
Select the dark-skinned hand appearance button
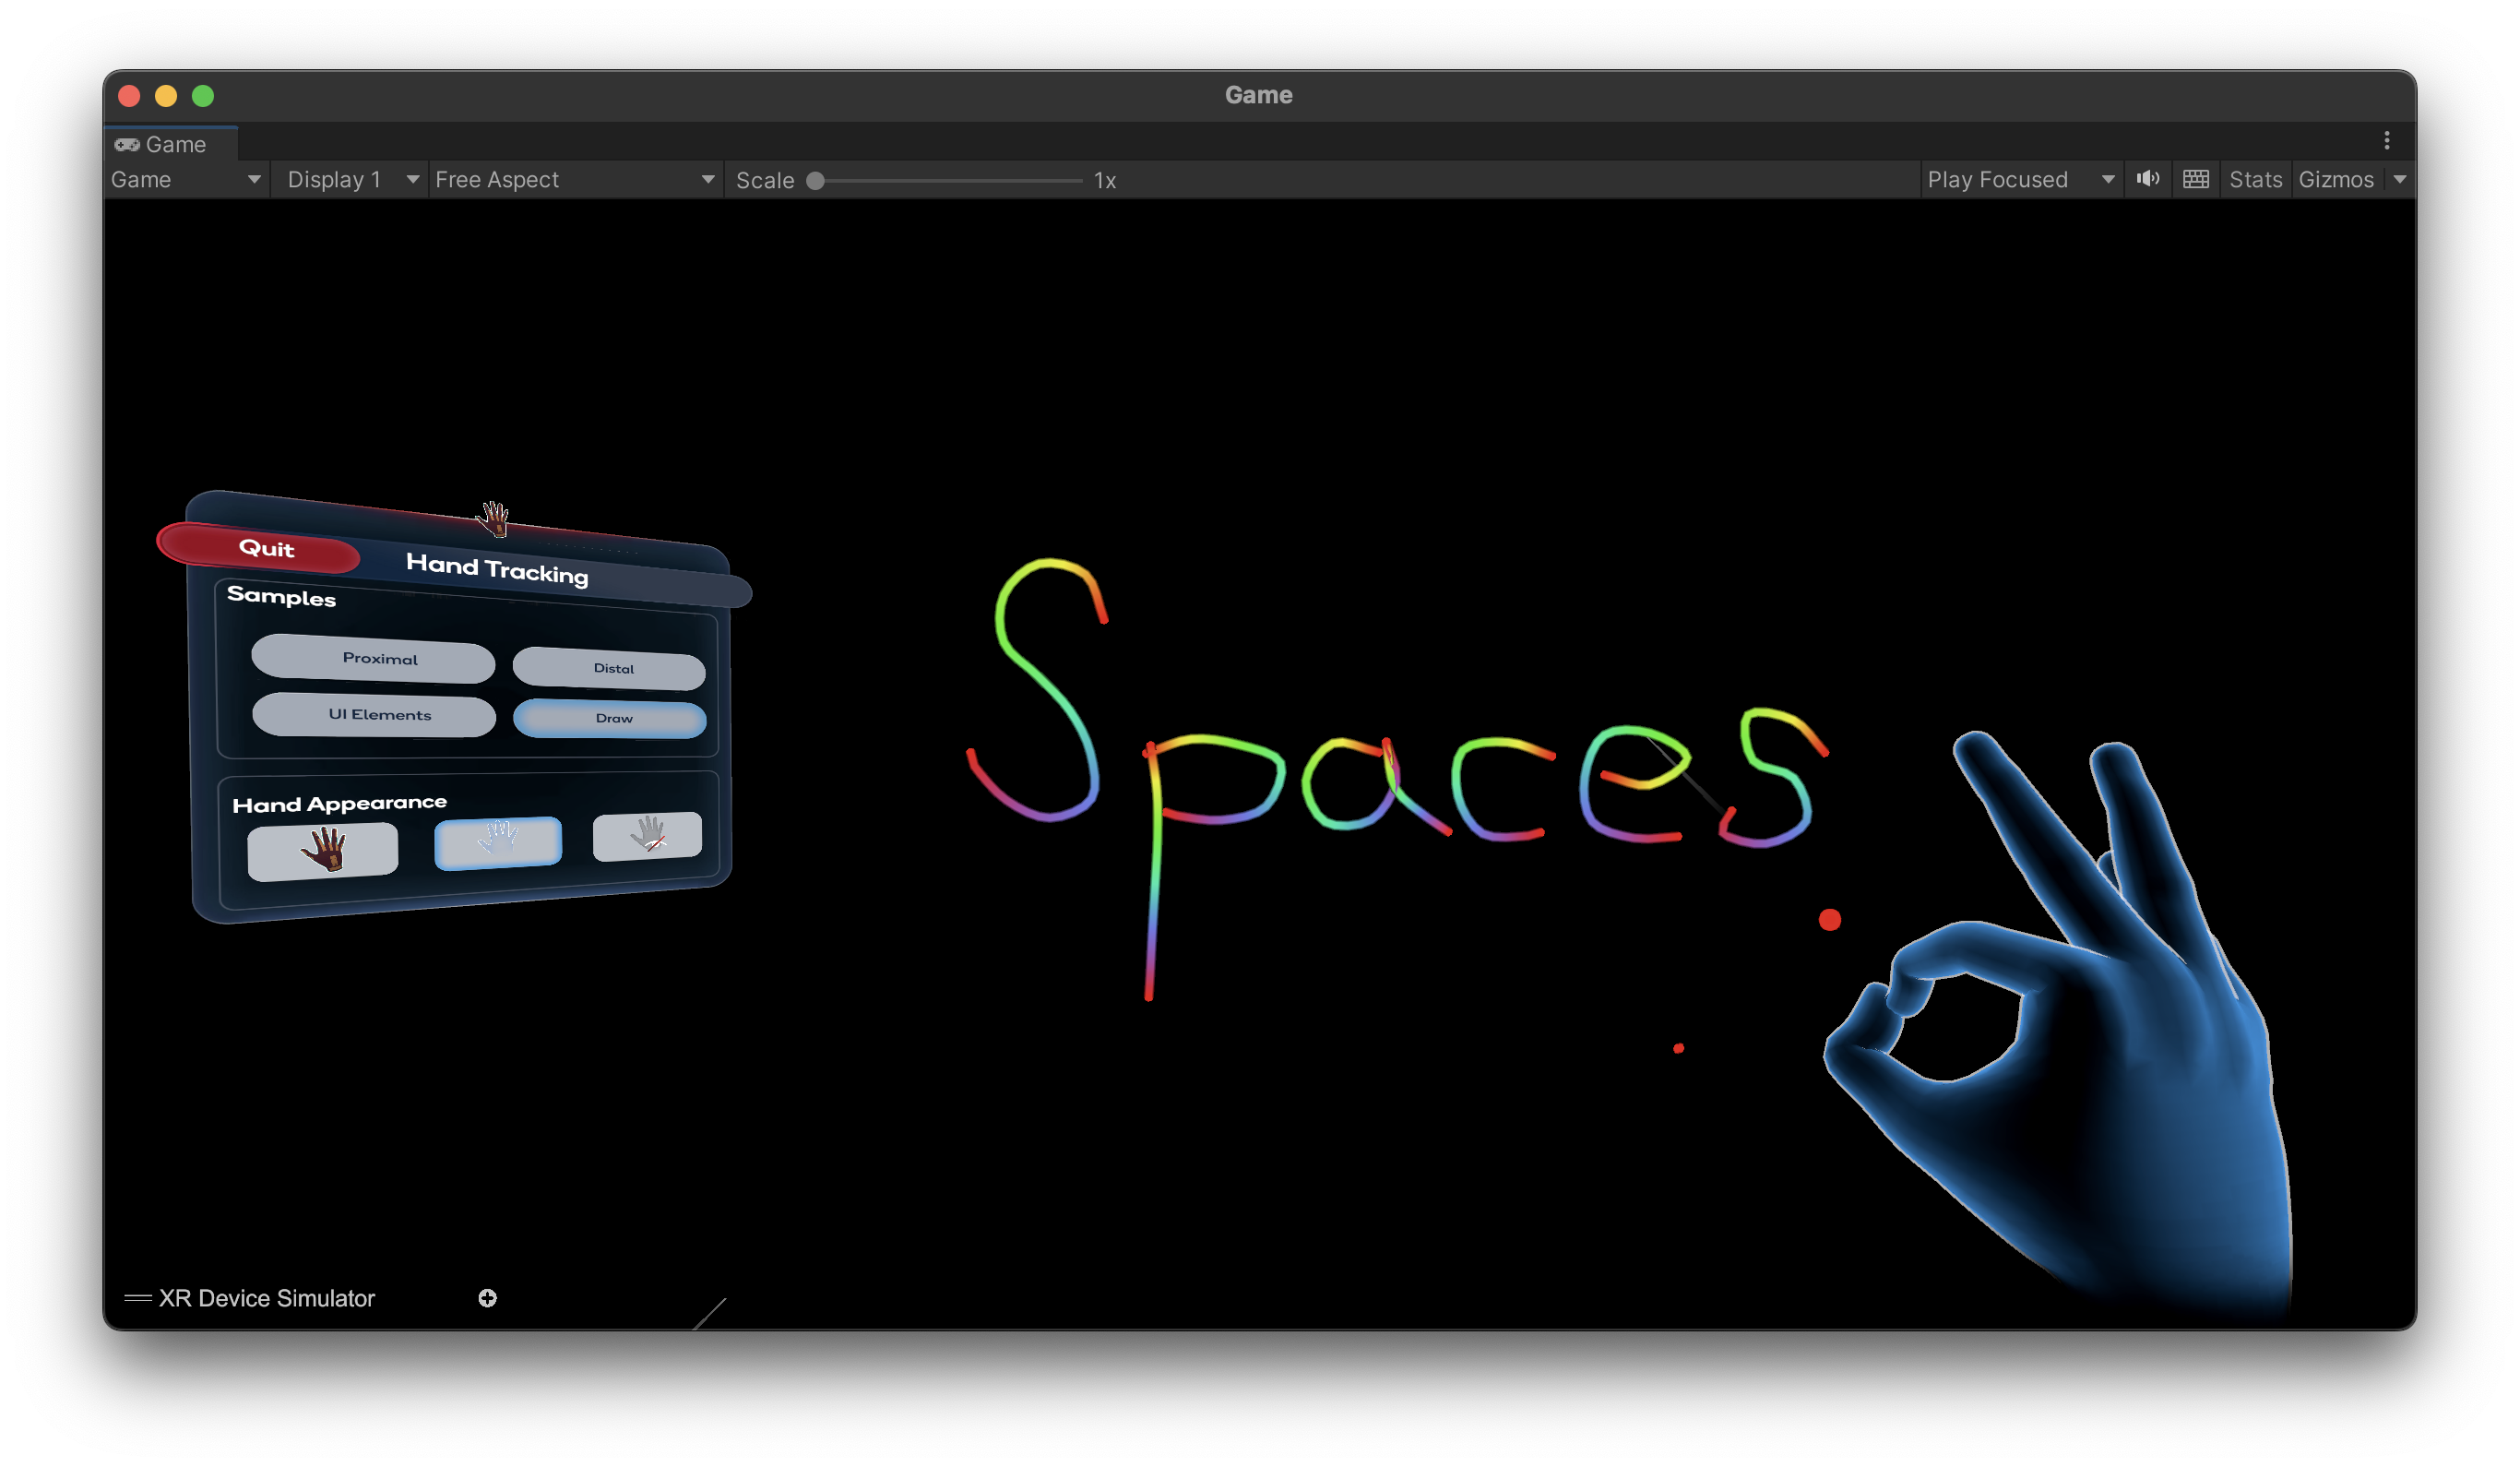(322, 851)
